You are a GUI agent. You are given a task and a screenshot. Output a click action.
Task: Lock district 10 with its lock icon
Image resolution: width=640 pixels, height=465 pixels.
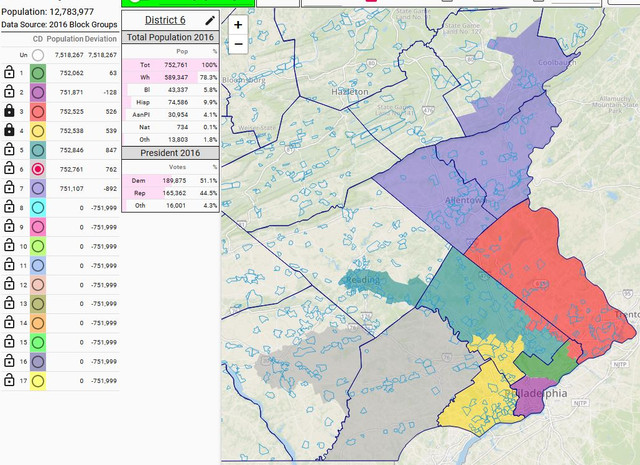[x=9, y=246]
